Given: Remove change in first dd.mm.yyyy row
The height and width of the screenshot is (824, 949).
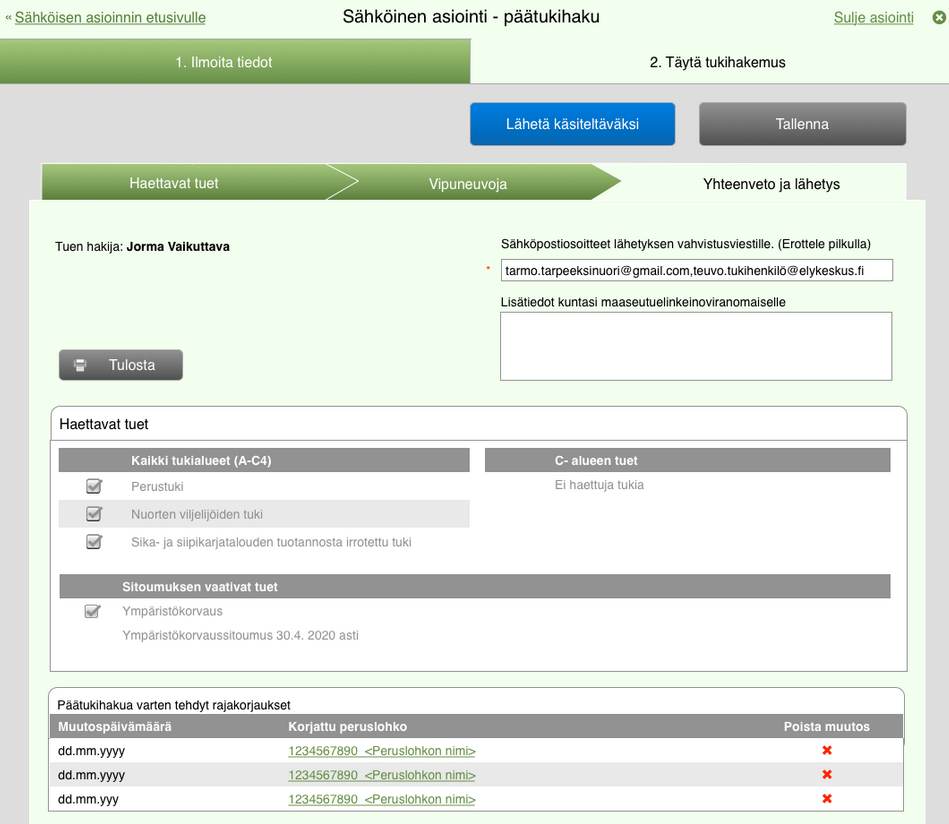Looking at the screenshot, I should point(827,750).
